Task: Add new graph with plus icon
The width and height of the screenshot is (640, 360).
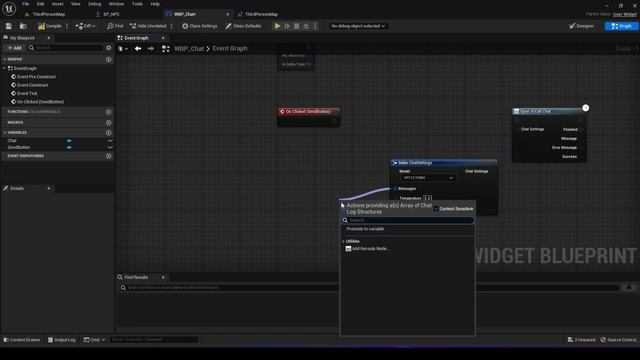Action: [x=109, y=60]
